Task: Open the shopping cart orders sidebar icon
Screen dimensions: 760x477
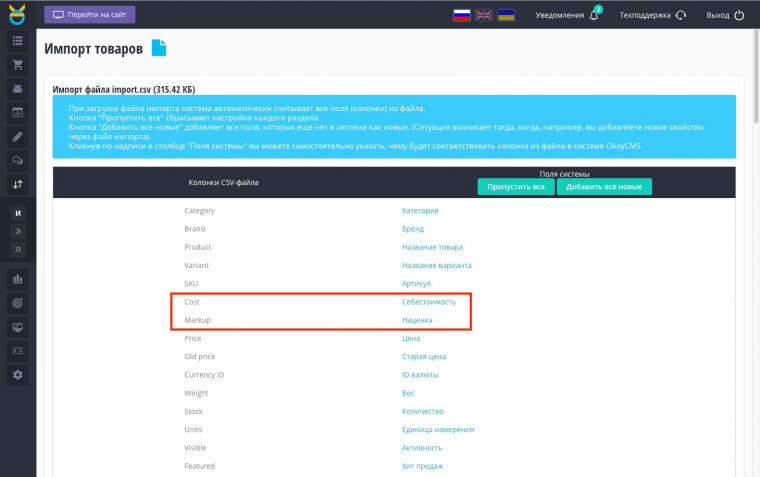Action: [x=17, y=65]
